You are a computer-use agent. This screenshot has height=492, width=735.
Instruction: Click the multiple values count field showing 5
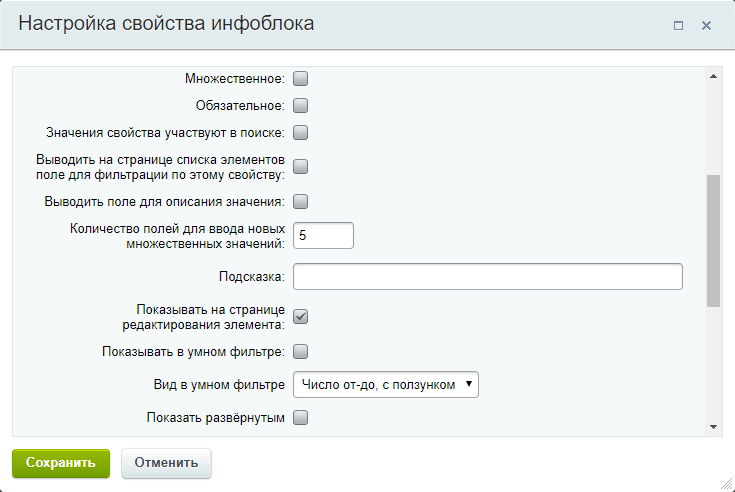[x=323, y=235]
